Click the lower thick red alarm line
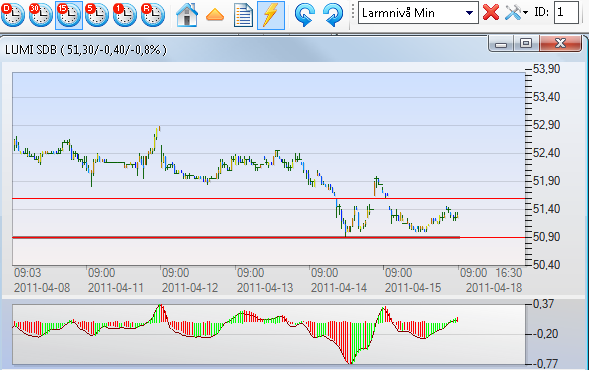The height and width of the screenshot is (370, 589). (236, 237)
